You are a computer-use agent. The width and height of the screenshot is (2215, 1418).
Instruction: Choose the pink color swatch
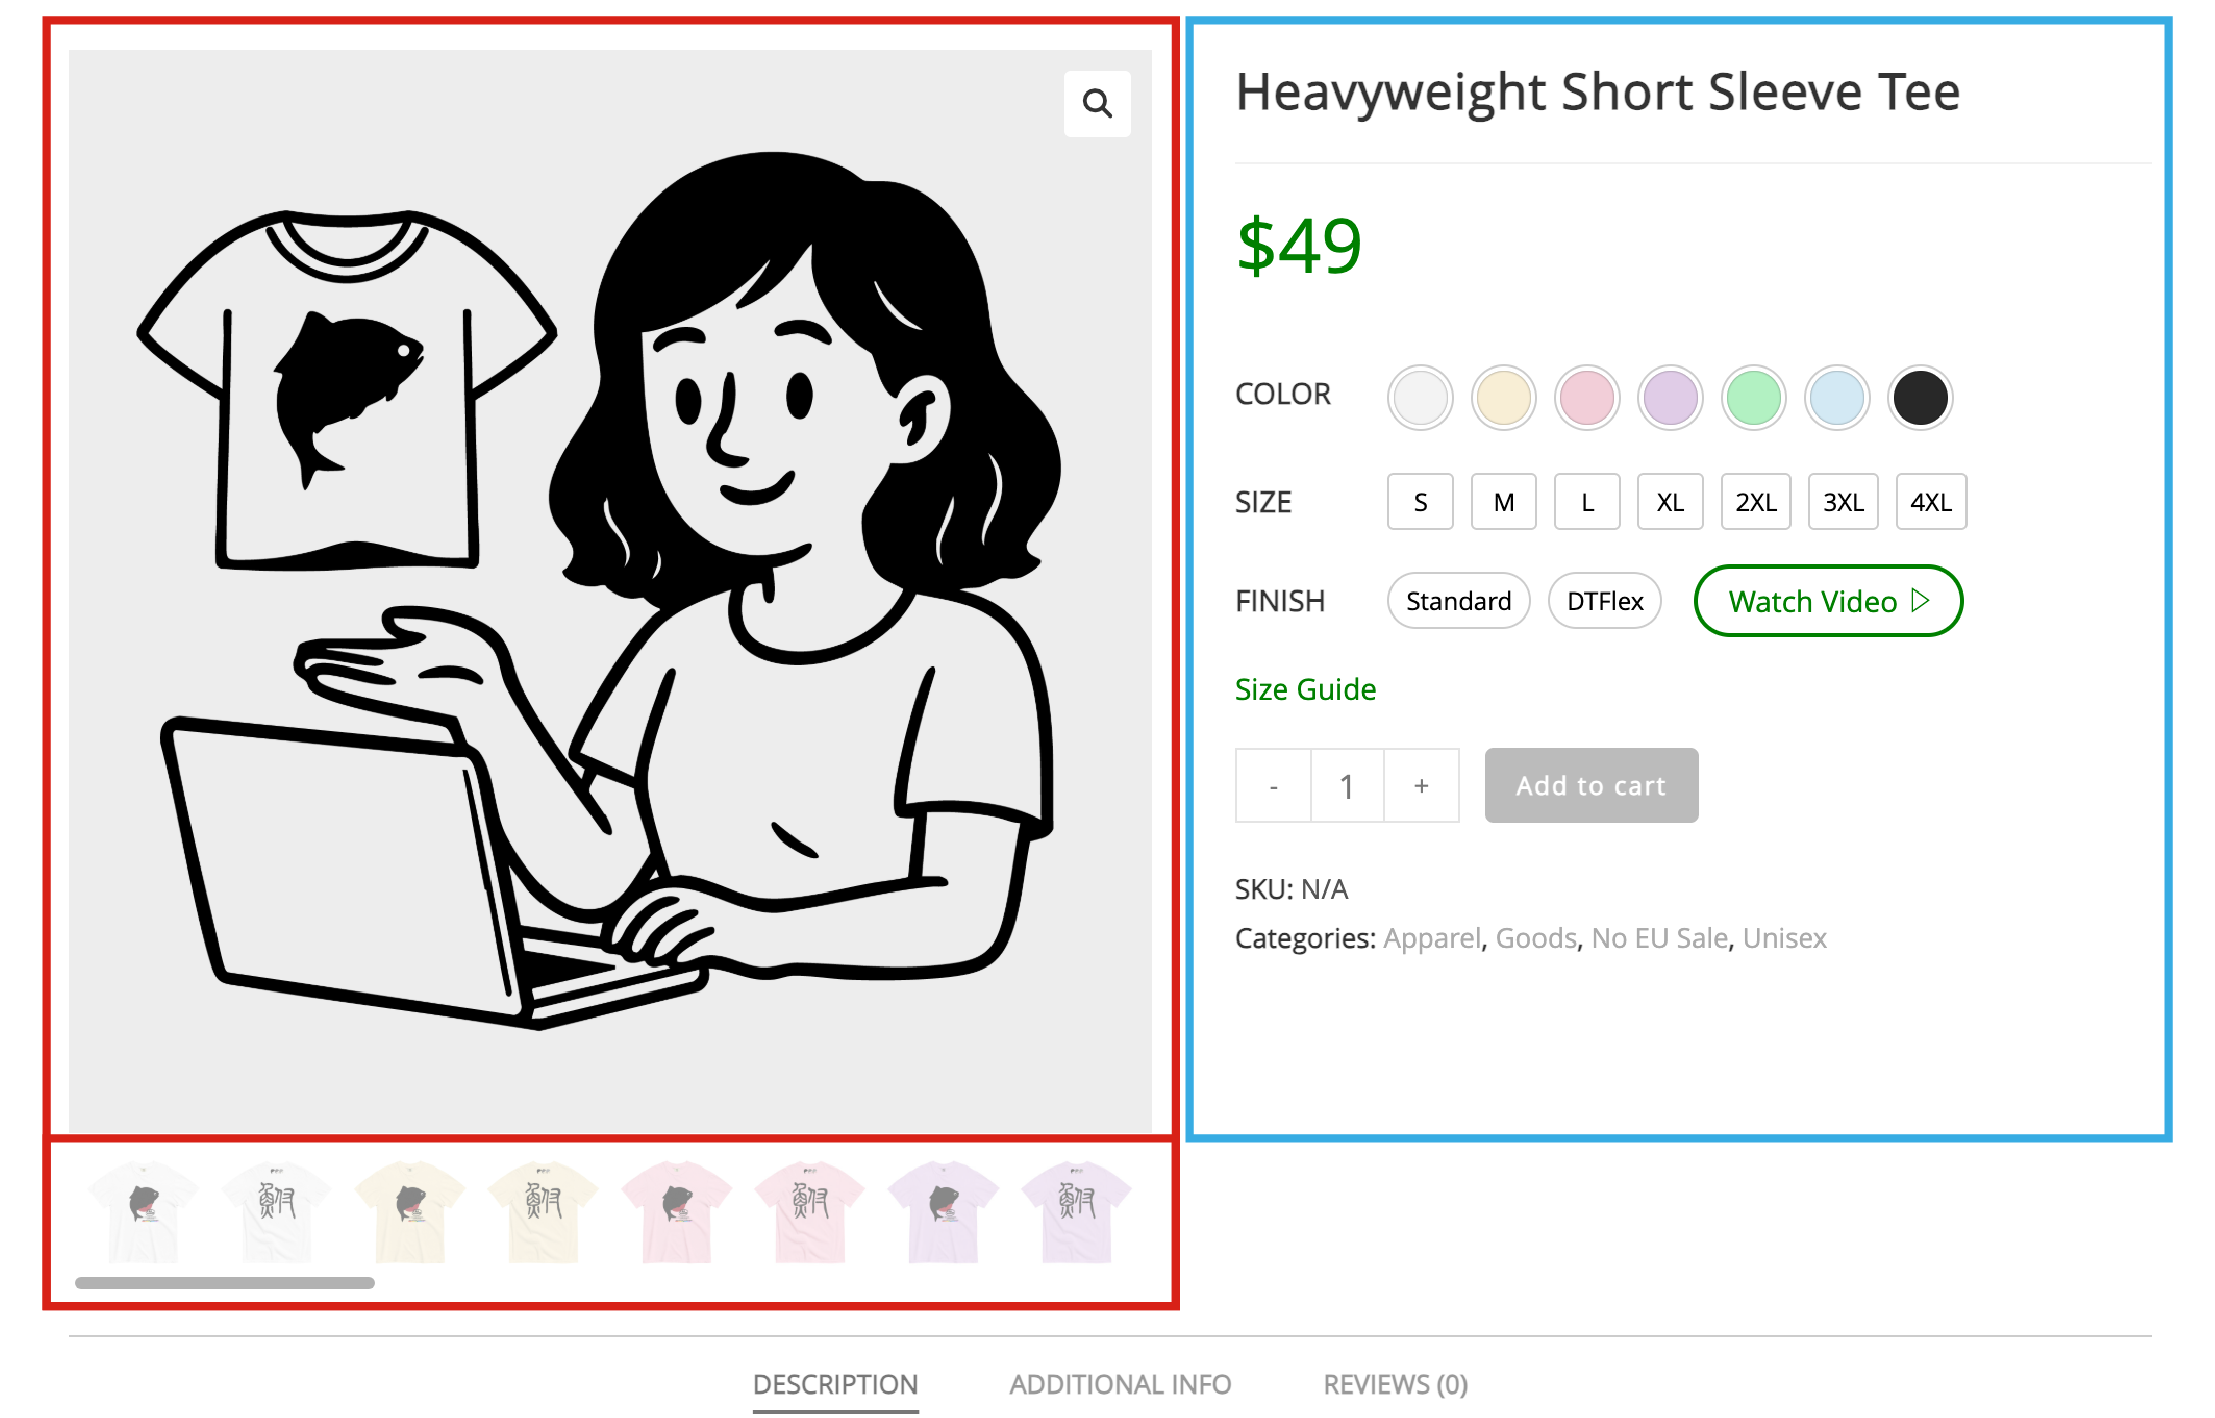(x=1587, y=397)
